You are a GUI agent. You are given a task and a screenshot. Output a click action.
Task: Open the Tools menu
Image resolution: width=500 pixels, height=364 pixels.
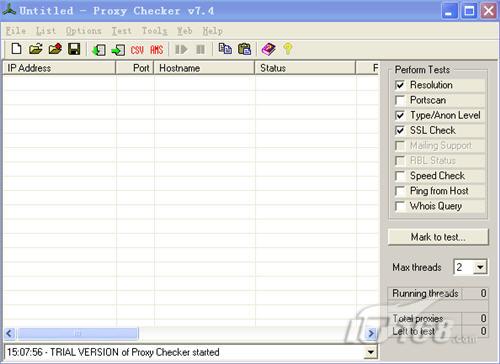pos(154,31)
